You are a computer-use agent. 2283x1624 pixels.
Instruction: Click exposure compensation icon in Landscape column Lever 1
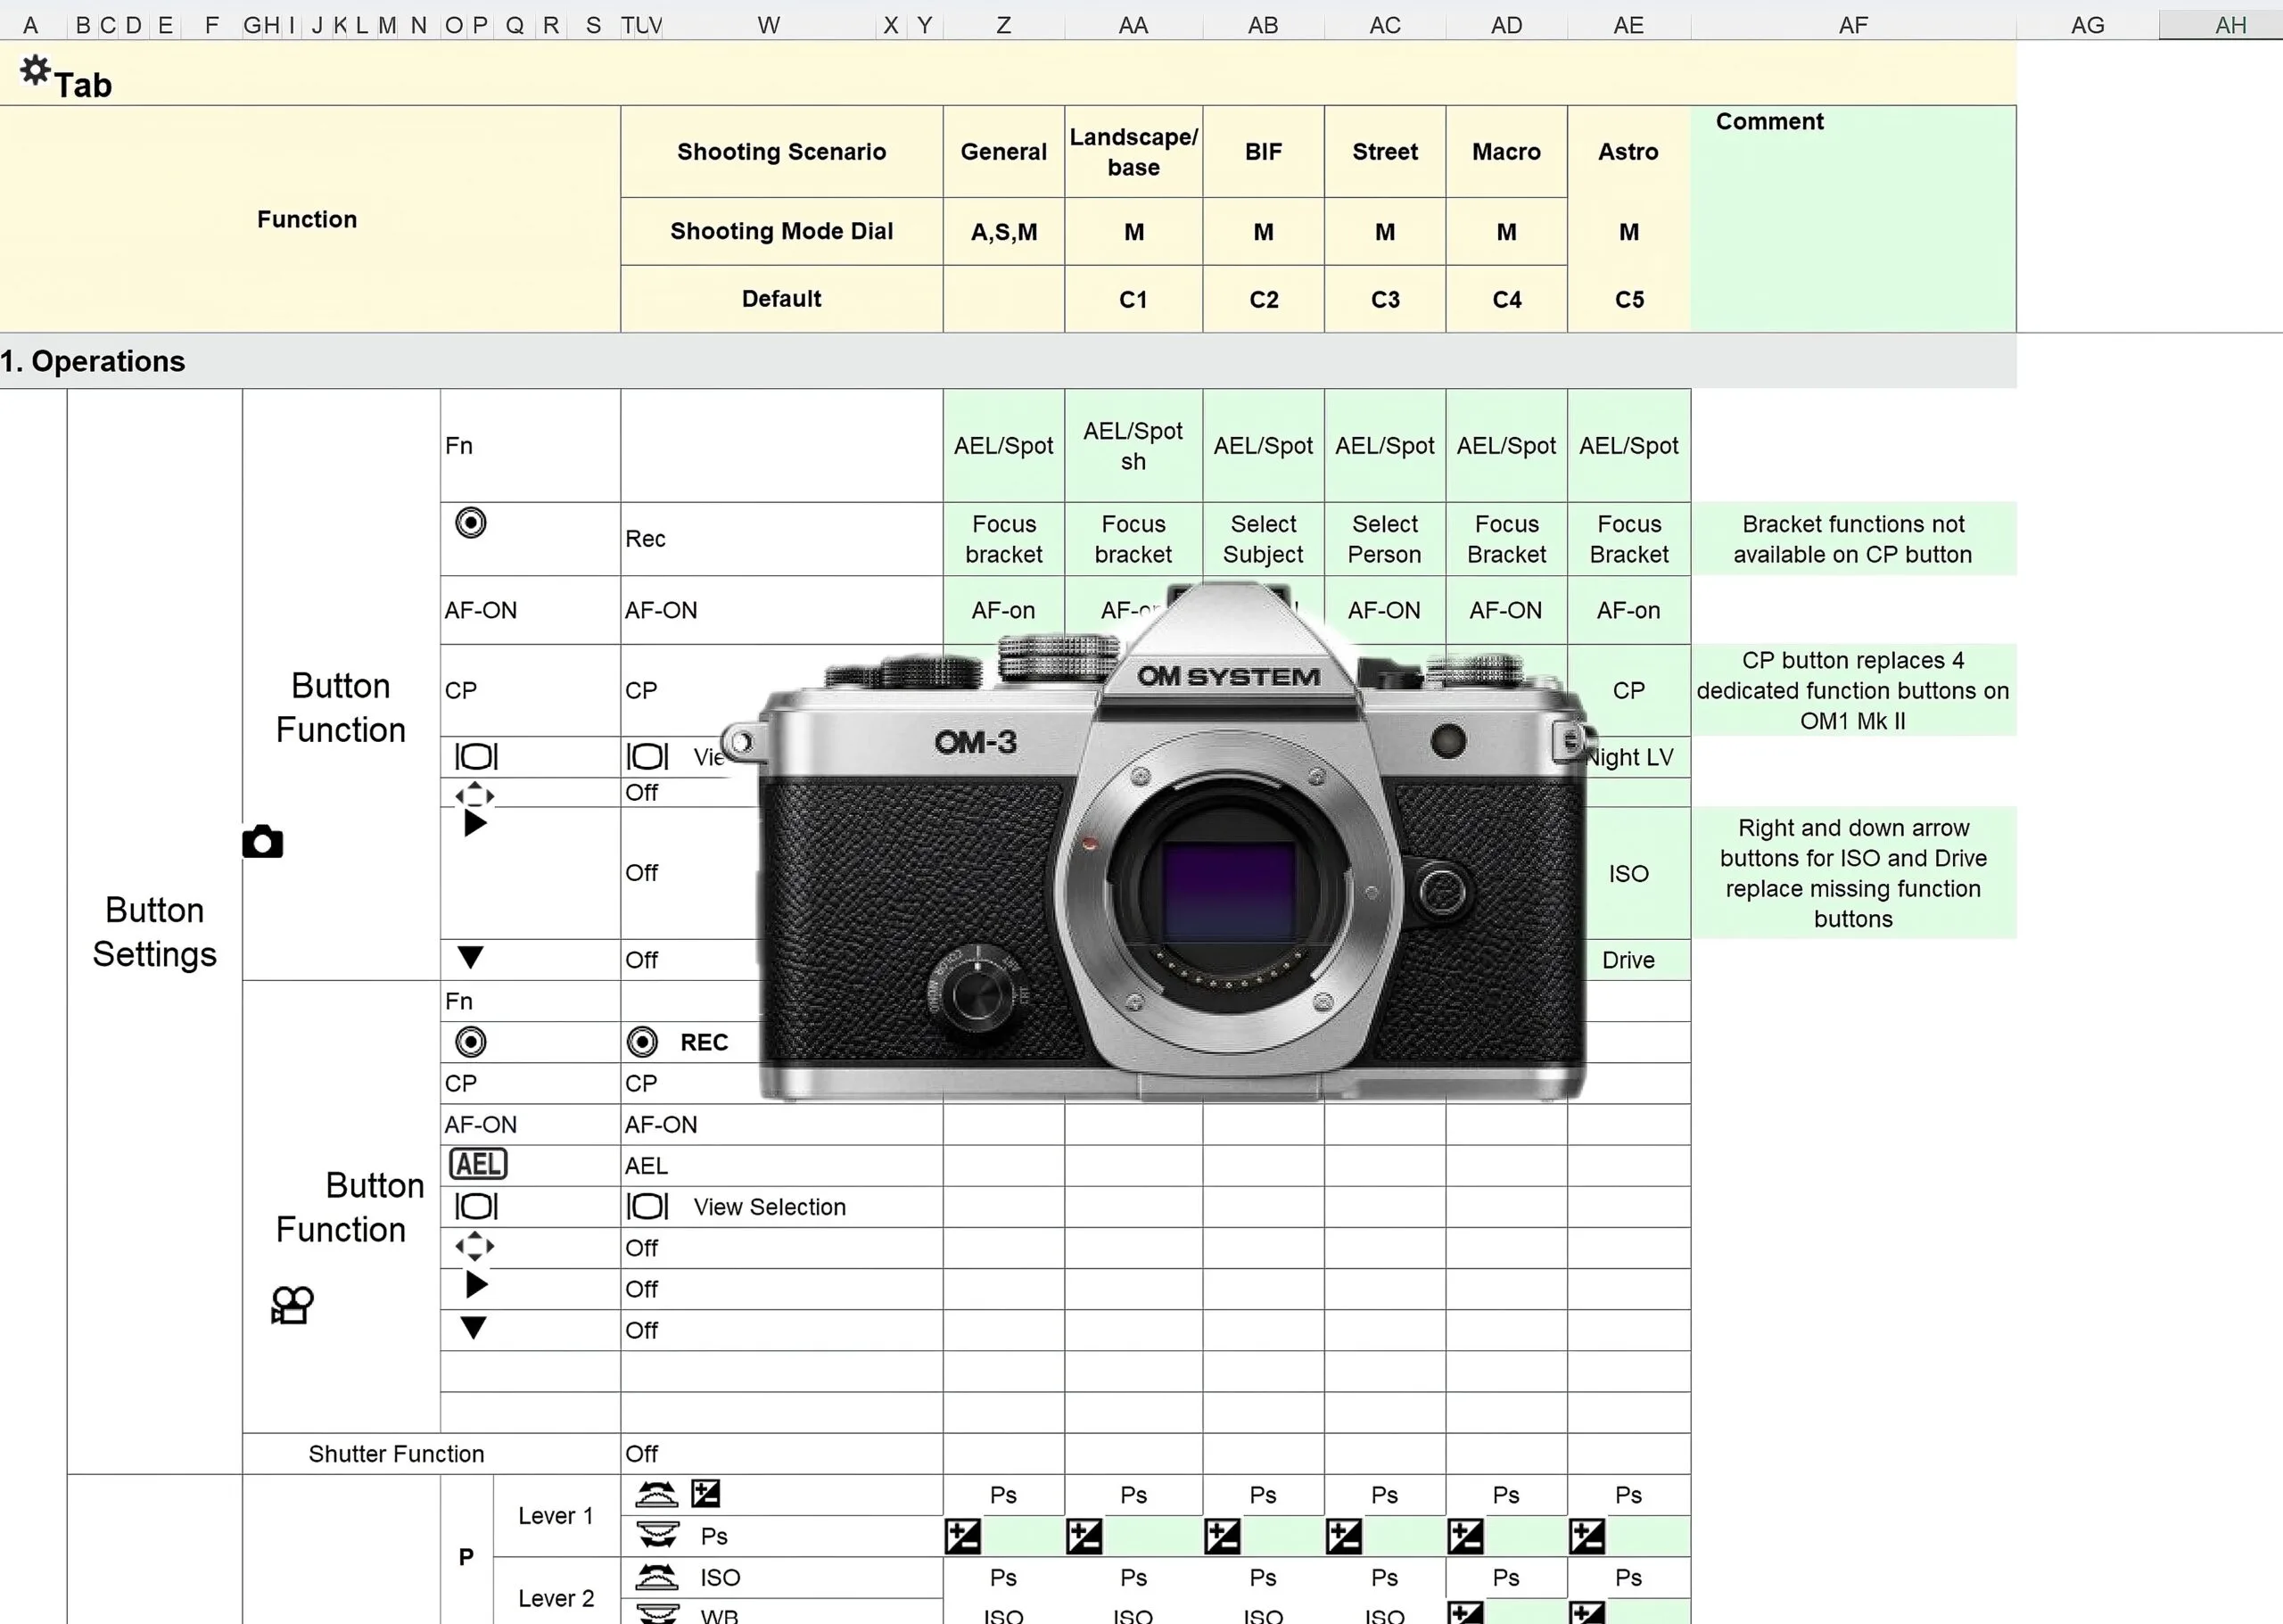[1085, 1536]
